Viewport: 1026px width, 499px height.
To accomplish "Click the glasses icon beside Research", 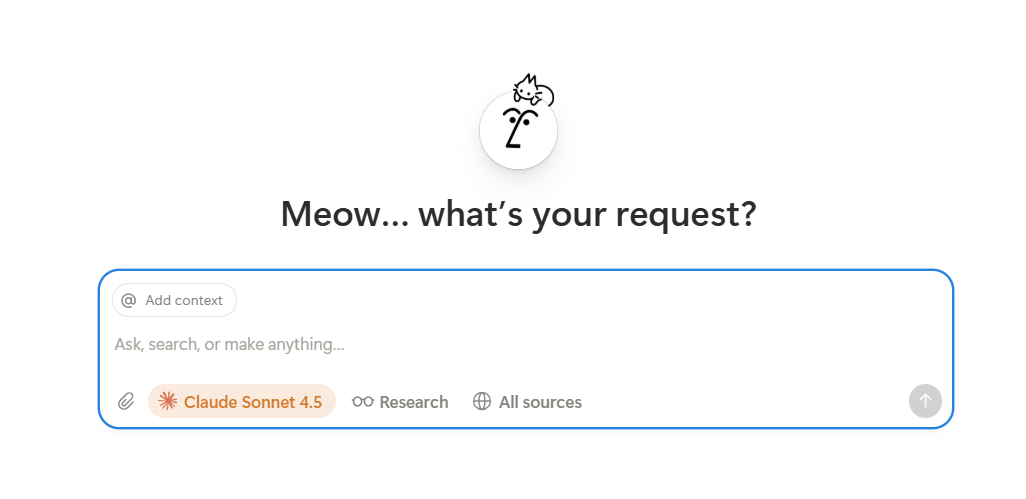I will 363,402.
